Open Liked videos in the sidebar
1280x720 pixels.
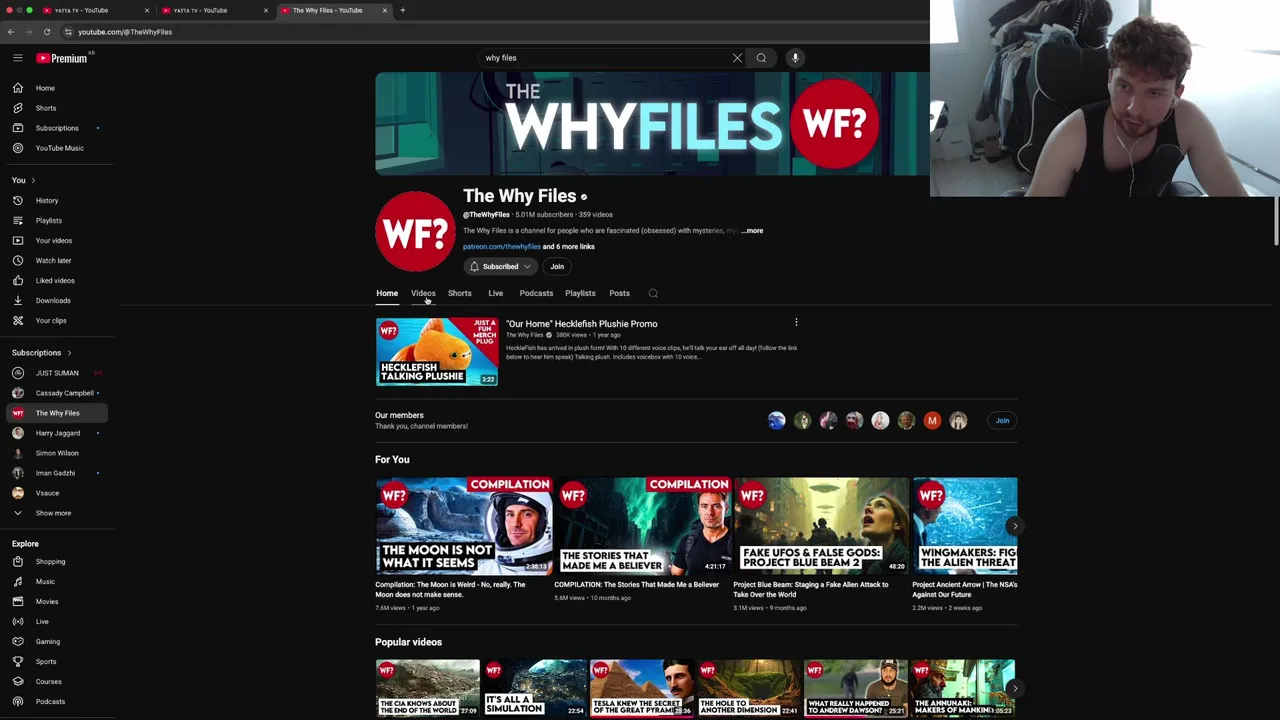tap(57, 280)
